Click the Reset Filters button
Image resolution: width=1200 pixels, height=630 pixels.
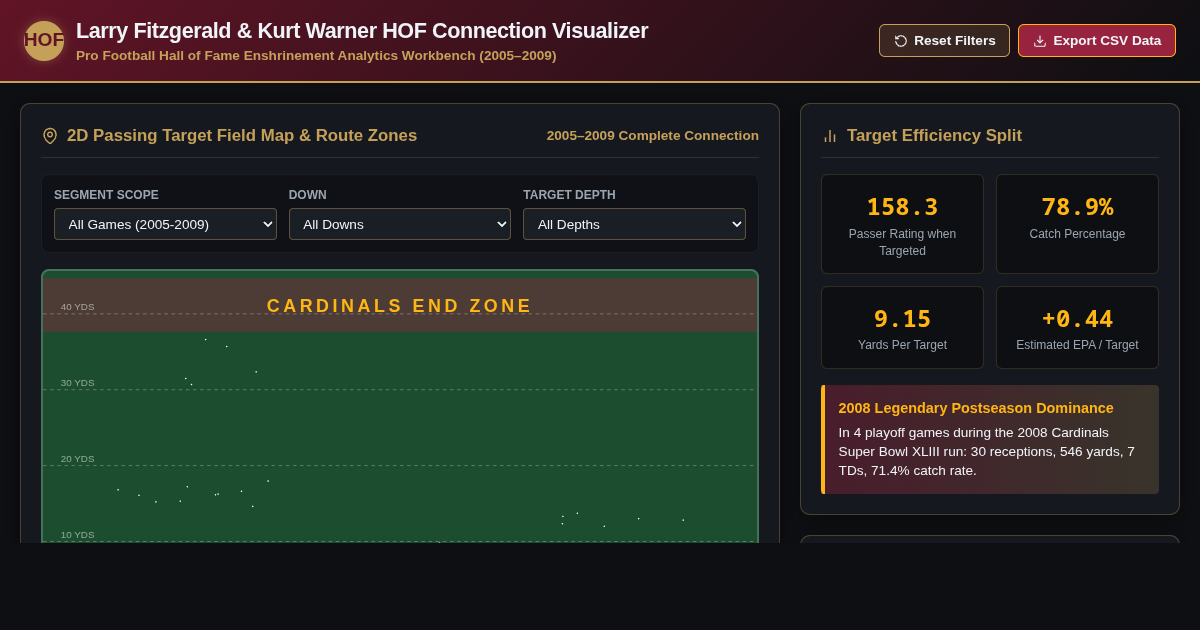tap(944, 41)
